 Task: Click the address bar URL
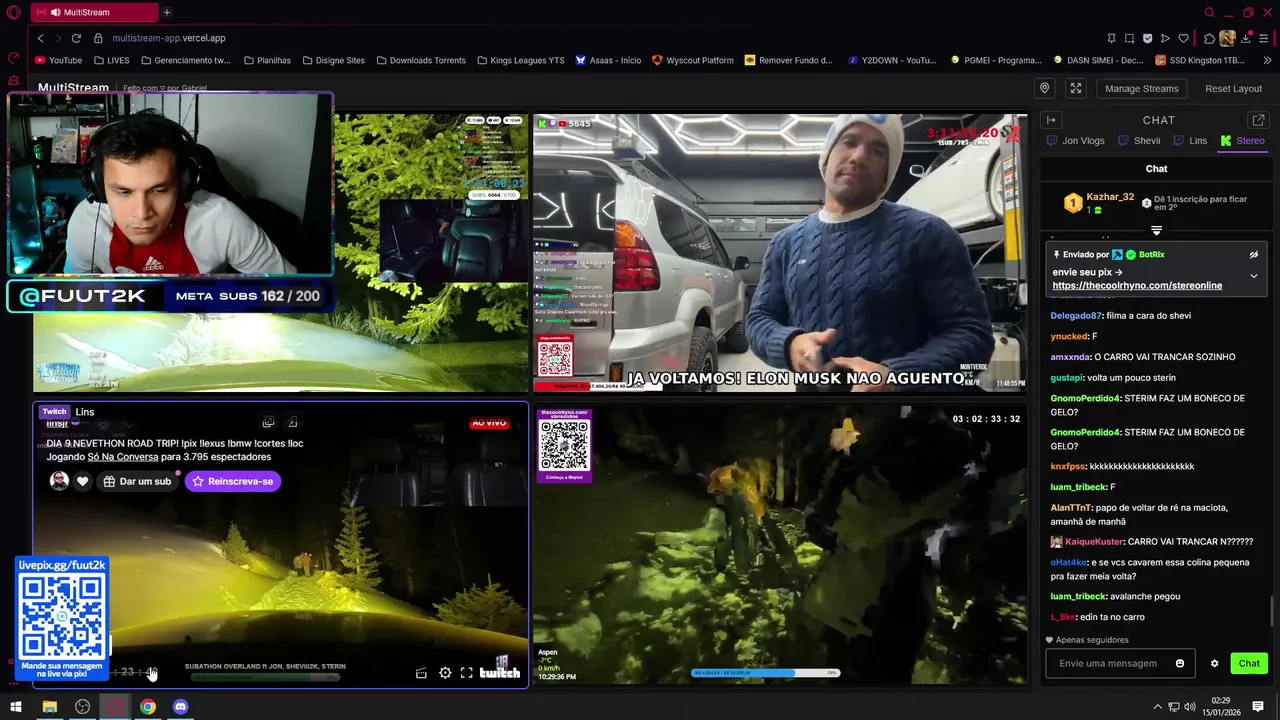(x=169, y=38)
